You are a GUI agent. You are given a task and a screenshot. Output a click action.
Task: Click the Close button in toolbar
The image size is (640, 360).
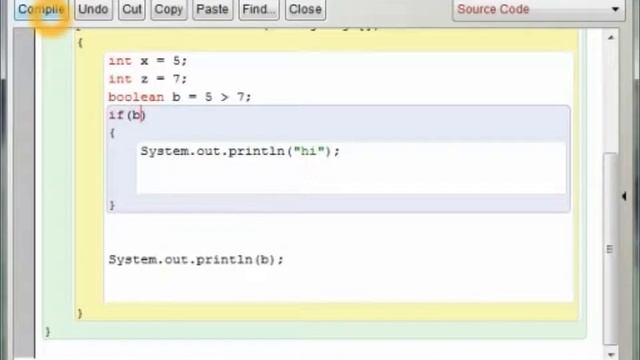(305, 9)
